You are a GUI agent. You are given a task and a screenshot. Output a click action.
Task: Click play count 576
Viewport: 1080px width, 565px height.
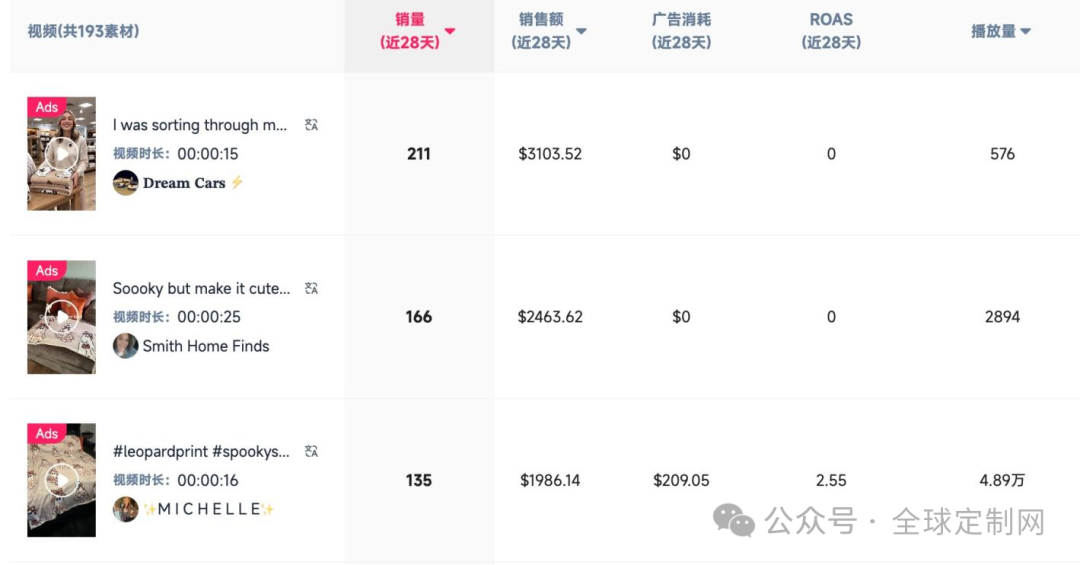pyautogui.click(x=1002, y=154)
